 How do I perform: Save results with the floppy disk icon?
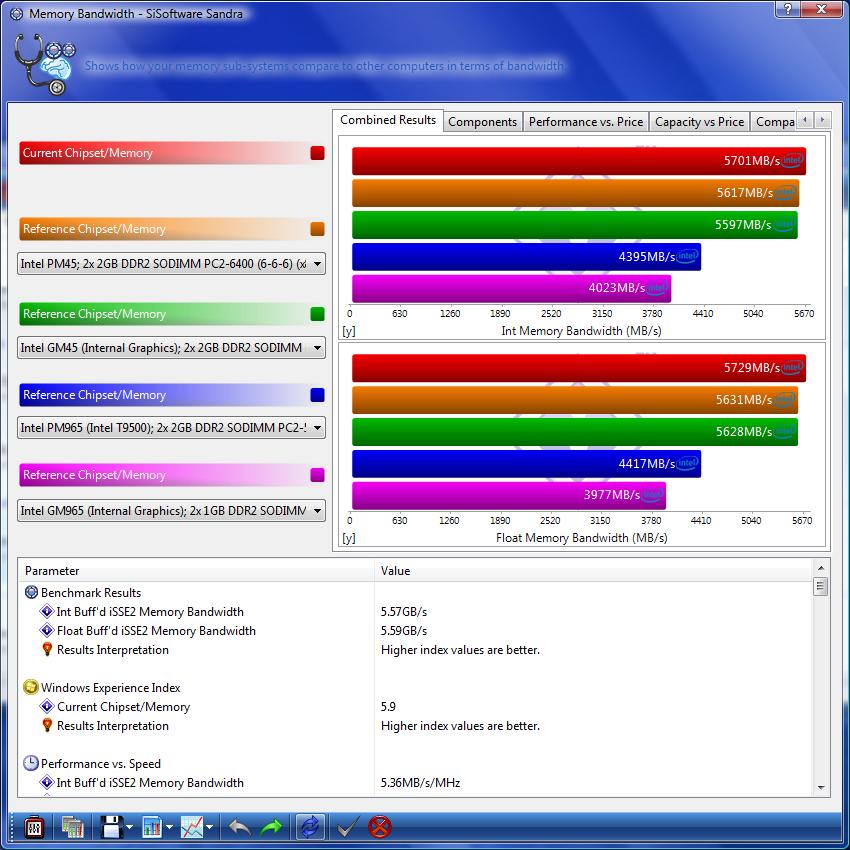click(112, 828)
